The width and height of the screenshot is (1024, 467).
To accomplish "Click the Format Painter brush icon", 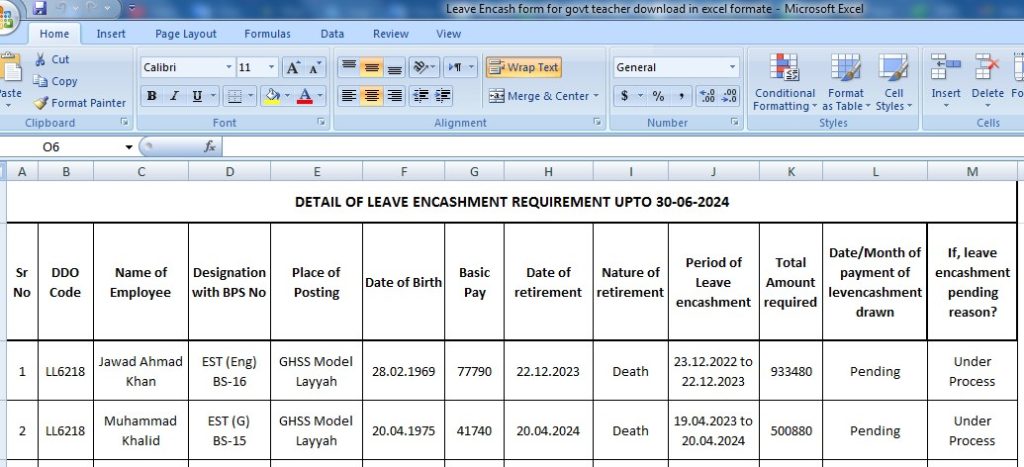I will (x=41, y=103).
